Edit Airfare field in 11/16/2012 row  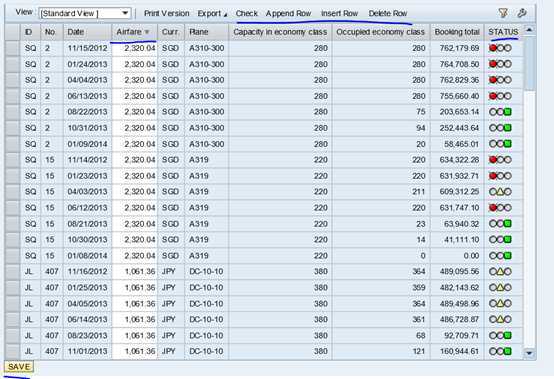(135, 272)
